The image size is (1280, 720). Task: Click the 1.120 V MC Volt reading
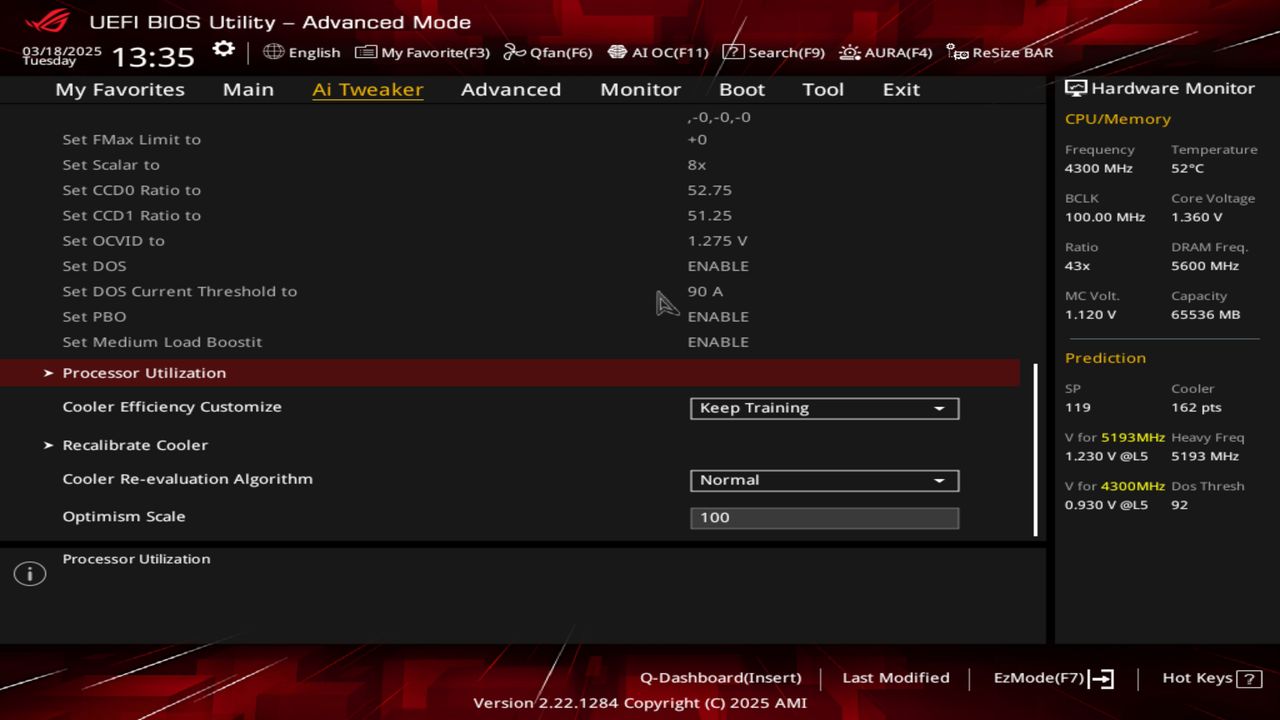1091,315
